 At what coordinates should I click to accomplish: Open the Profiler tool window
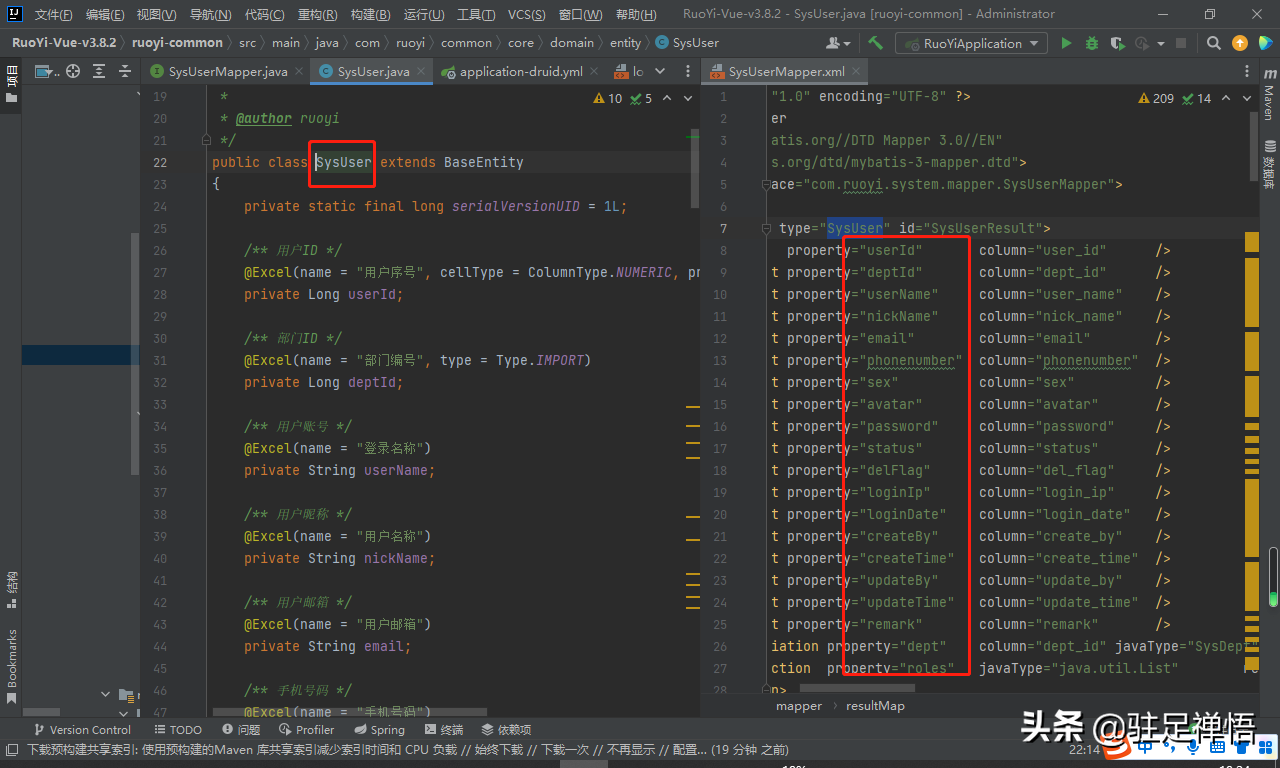tap(306, 730)
